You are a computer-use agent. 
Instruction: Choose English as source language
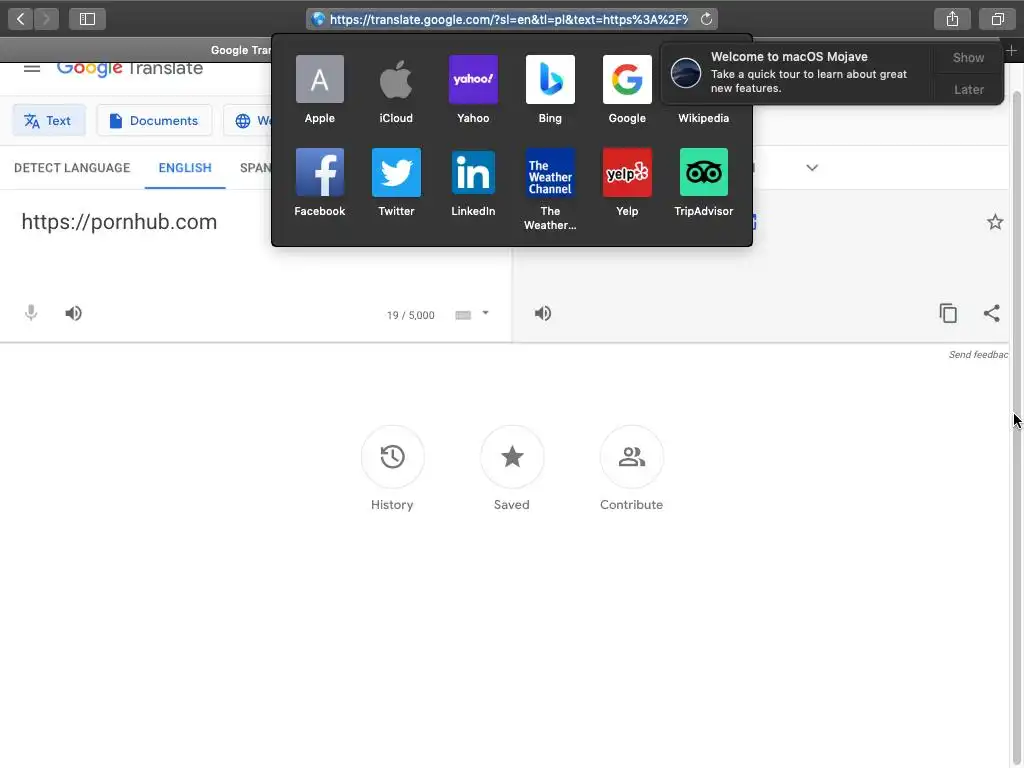[185, 168]
